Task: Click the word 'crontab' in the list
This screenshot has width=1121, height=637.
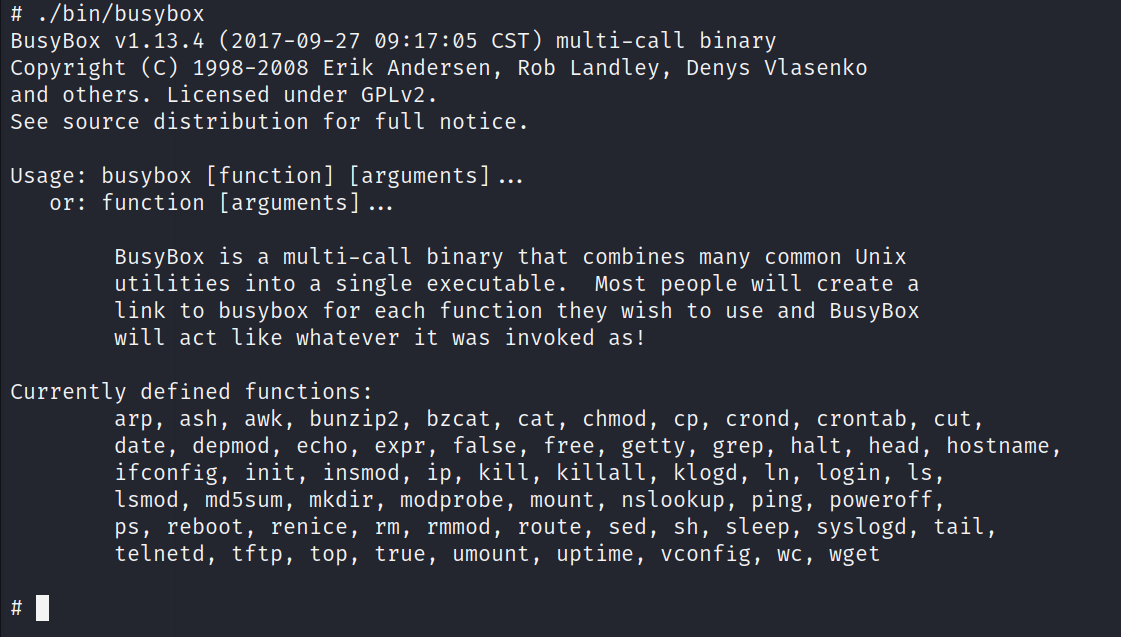Action: pos(861,419)
